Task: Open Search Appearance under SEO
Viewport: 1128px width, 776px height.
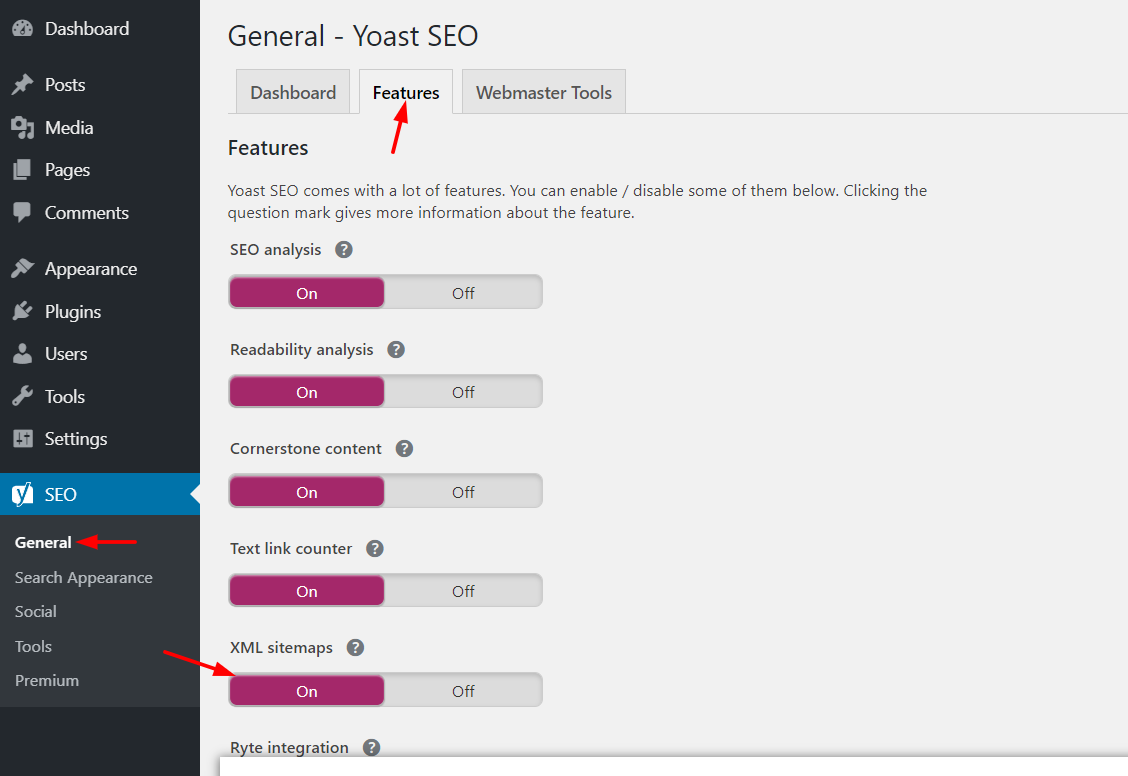Action: point(83,578)
